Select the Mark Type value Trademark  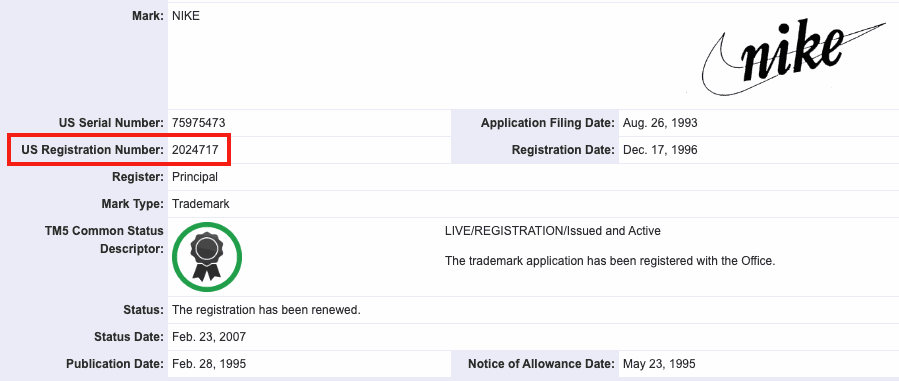201,204
